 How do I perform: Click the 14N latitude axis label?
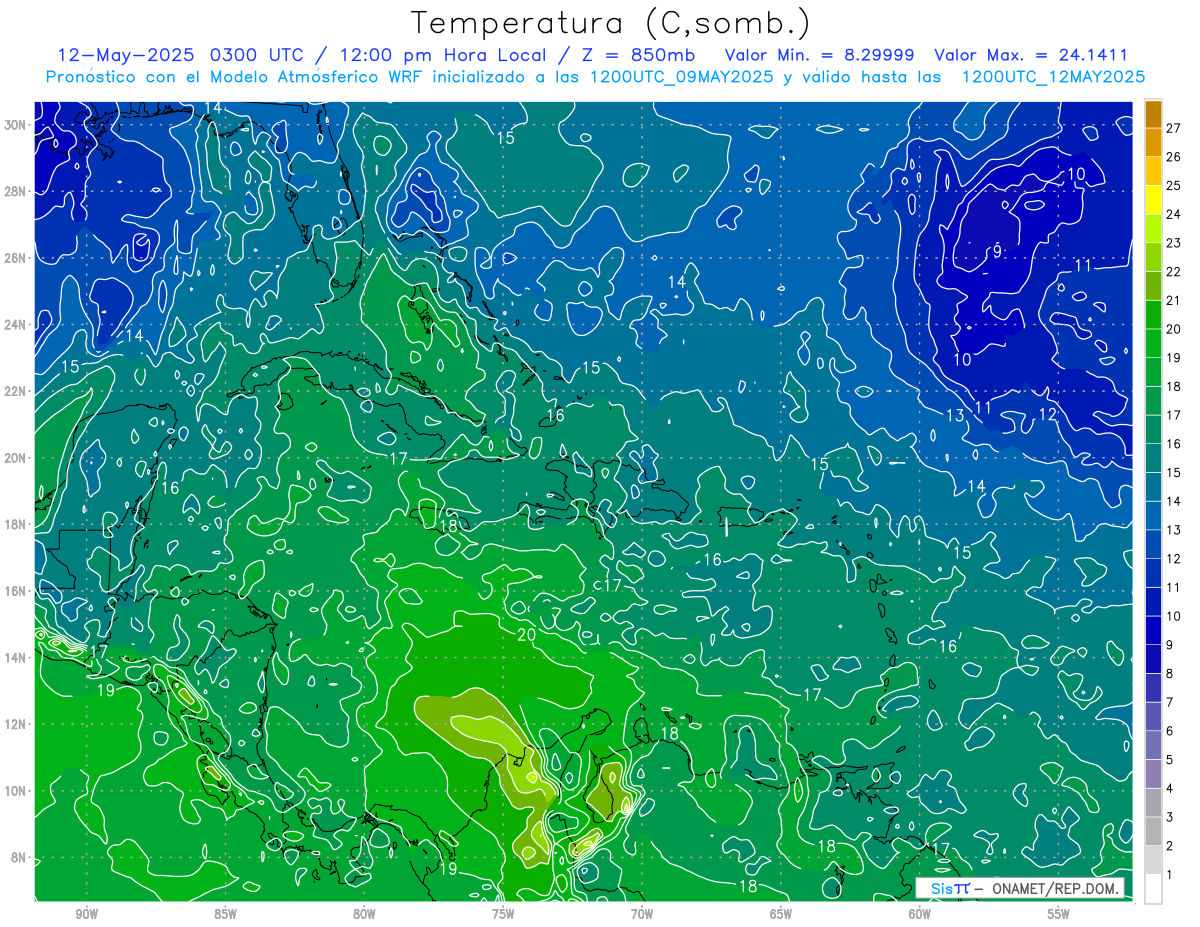click(16, 658)
